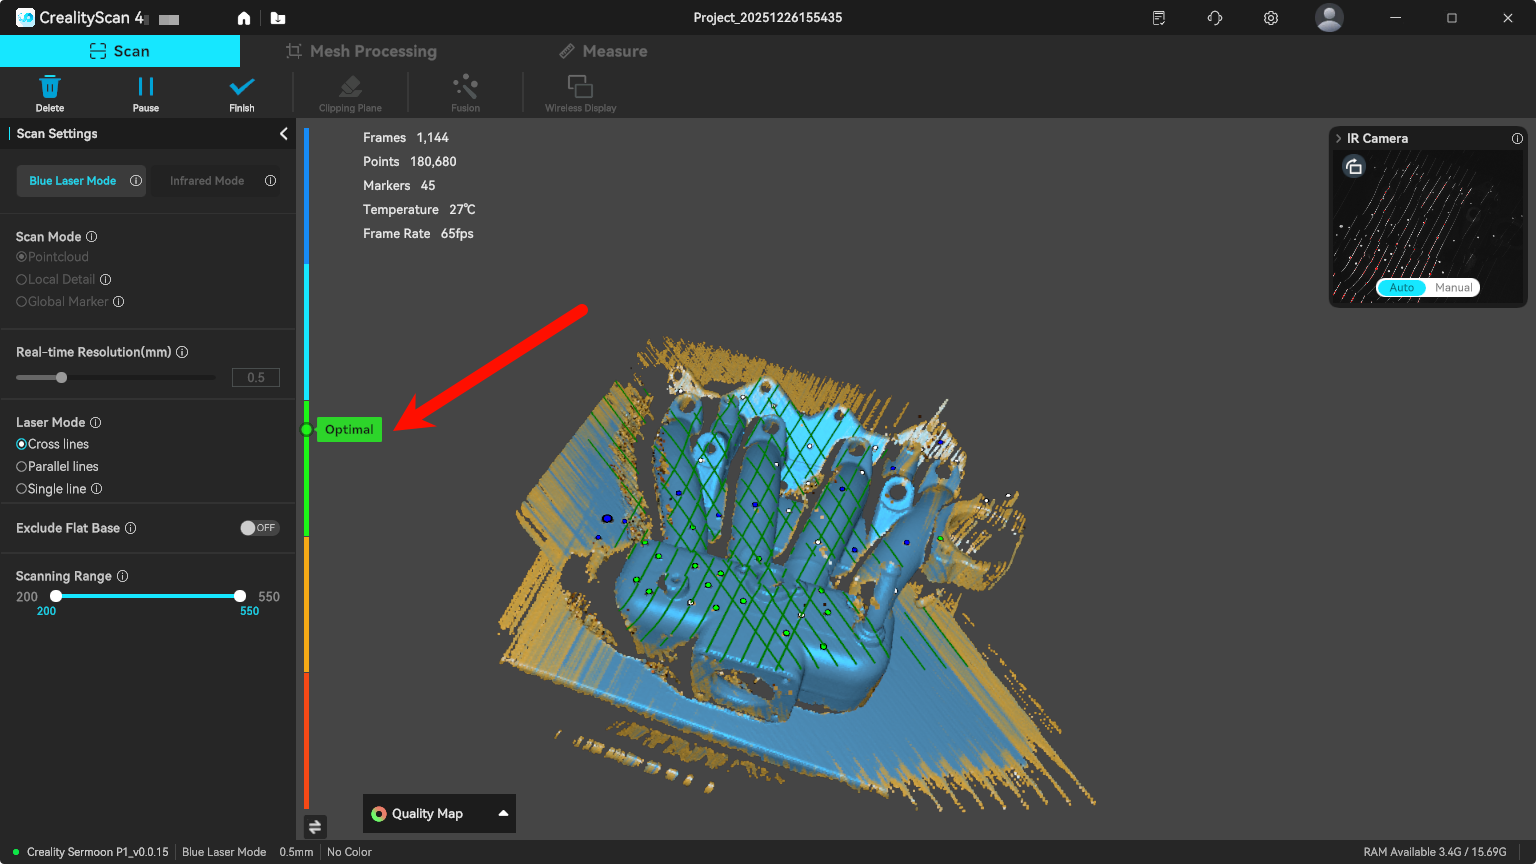
Task: Click the Finish checkmark icon
Action: (x=242, y=88)
